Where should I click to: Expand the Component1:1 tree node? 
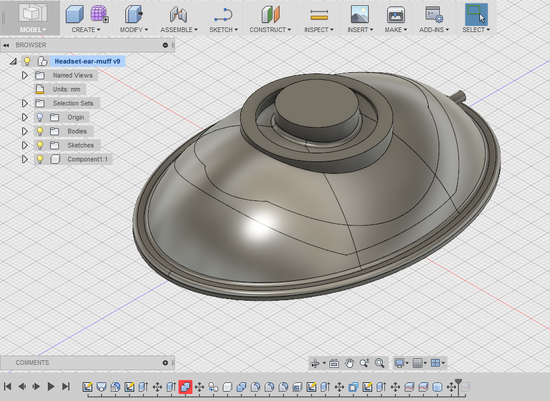pos(25,159)
